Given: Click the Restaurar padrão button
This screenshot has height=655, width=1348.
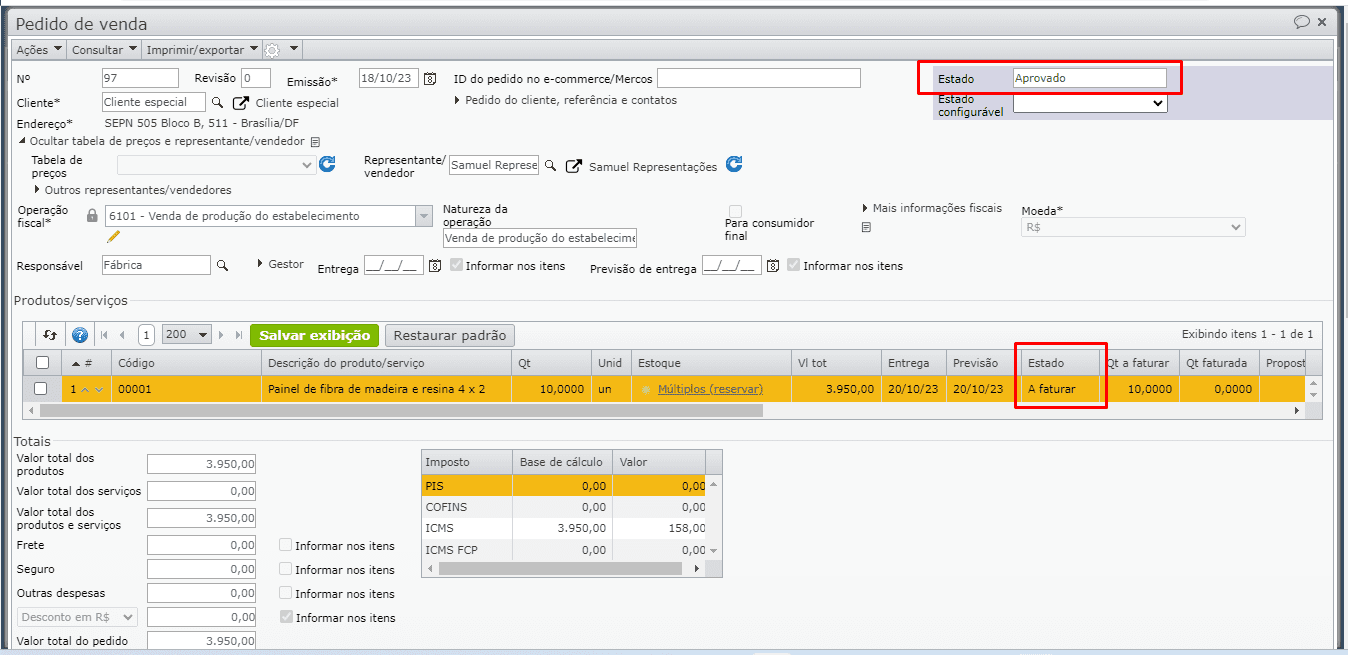Looking at the screenshot, I should pyautogui.click(x=450, y=336).
